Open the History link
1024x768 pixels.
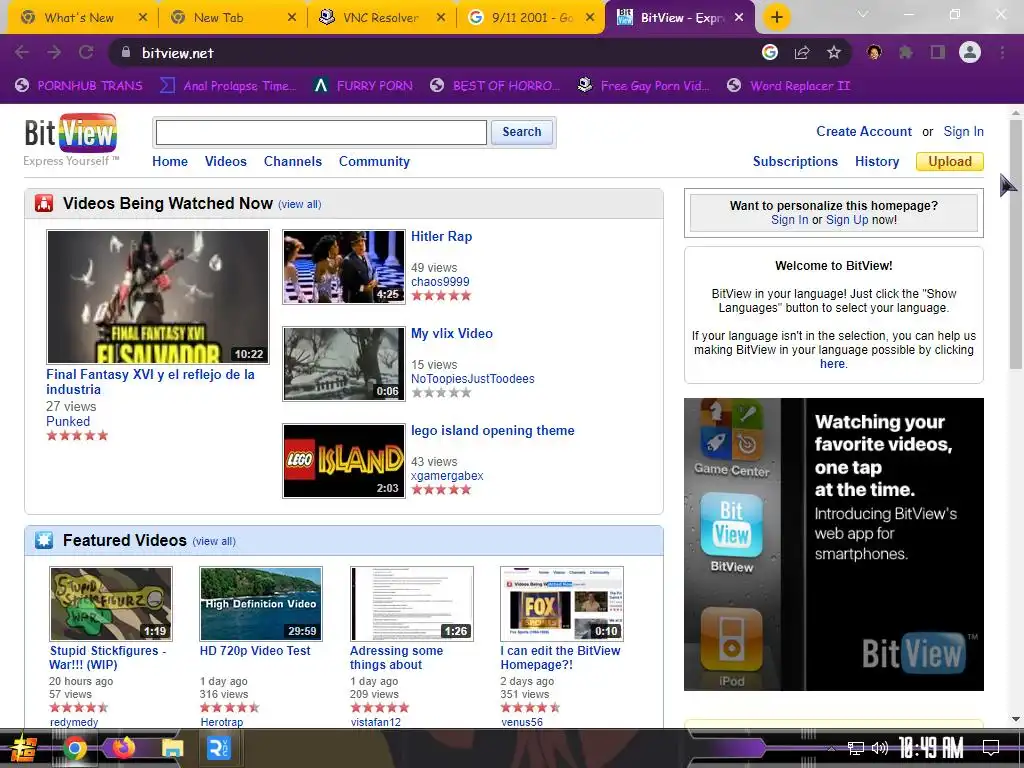coord(877,161)
